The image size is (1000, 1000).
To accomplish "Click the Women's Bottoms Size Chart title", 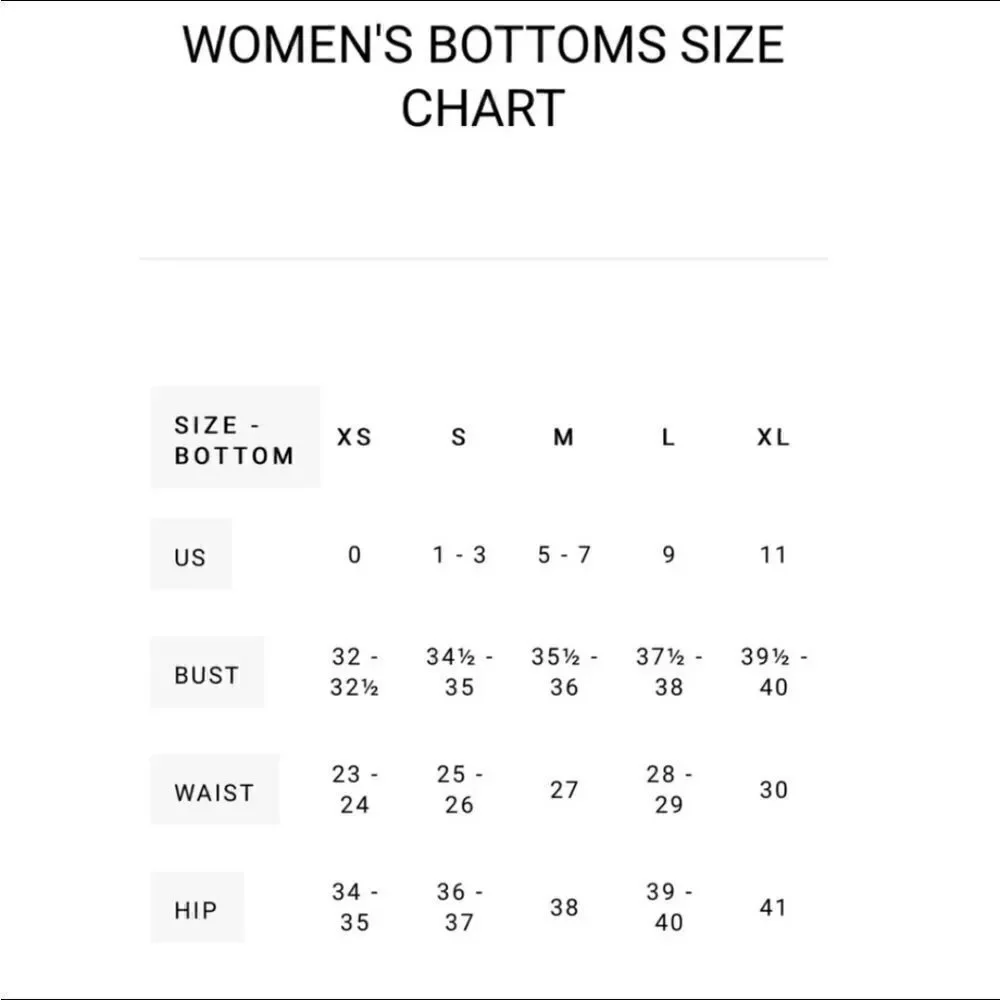I will (483, 75).
